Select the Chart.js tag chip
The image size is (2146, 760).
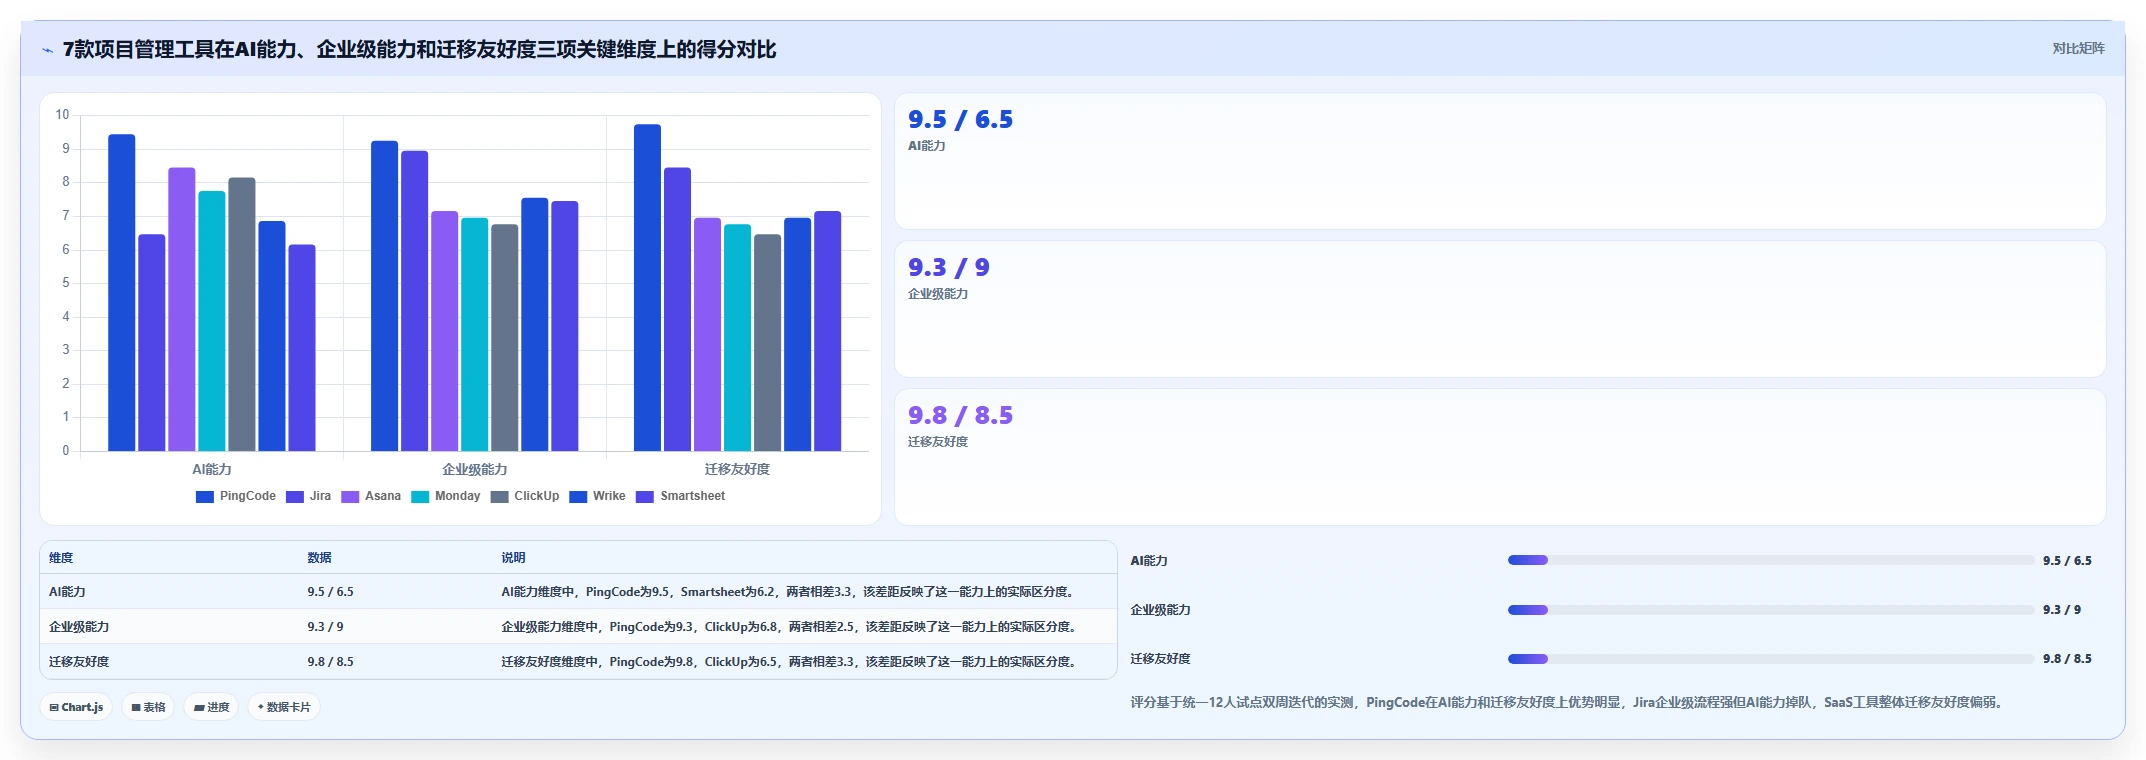pos(76,707)
